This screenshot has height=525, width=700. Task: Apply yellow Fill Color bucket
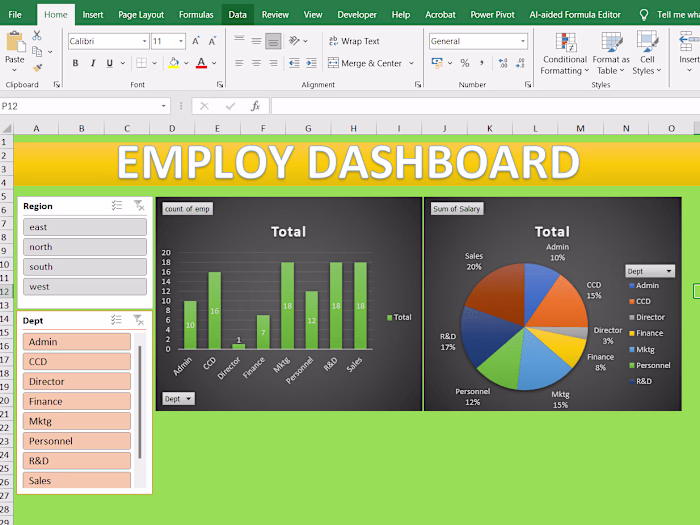point(174,63)
